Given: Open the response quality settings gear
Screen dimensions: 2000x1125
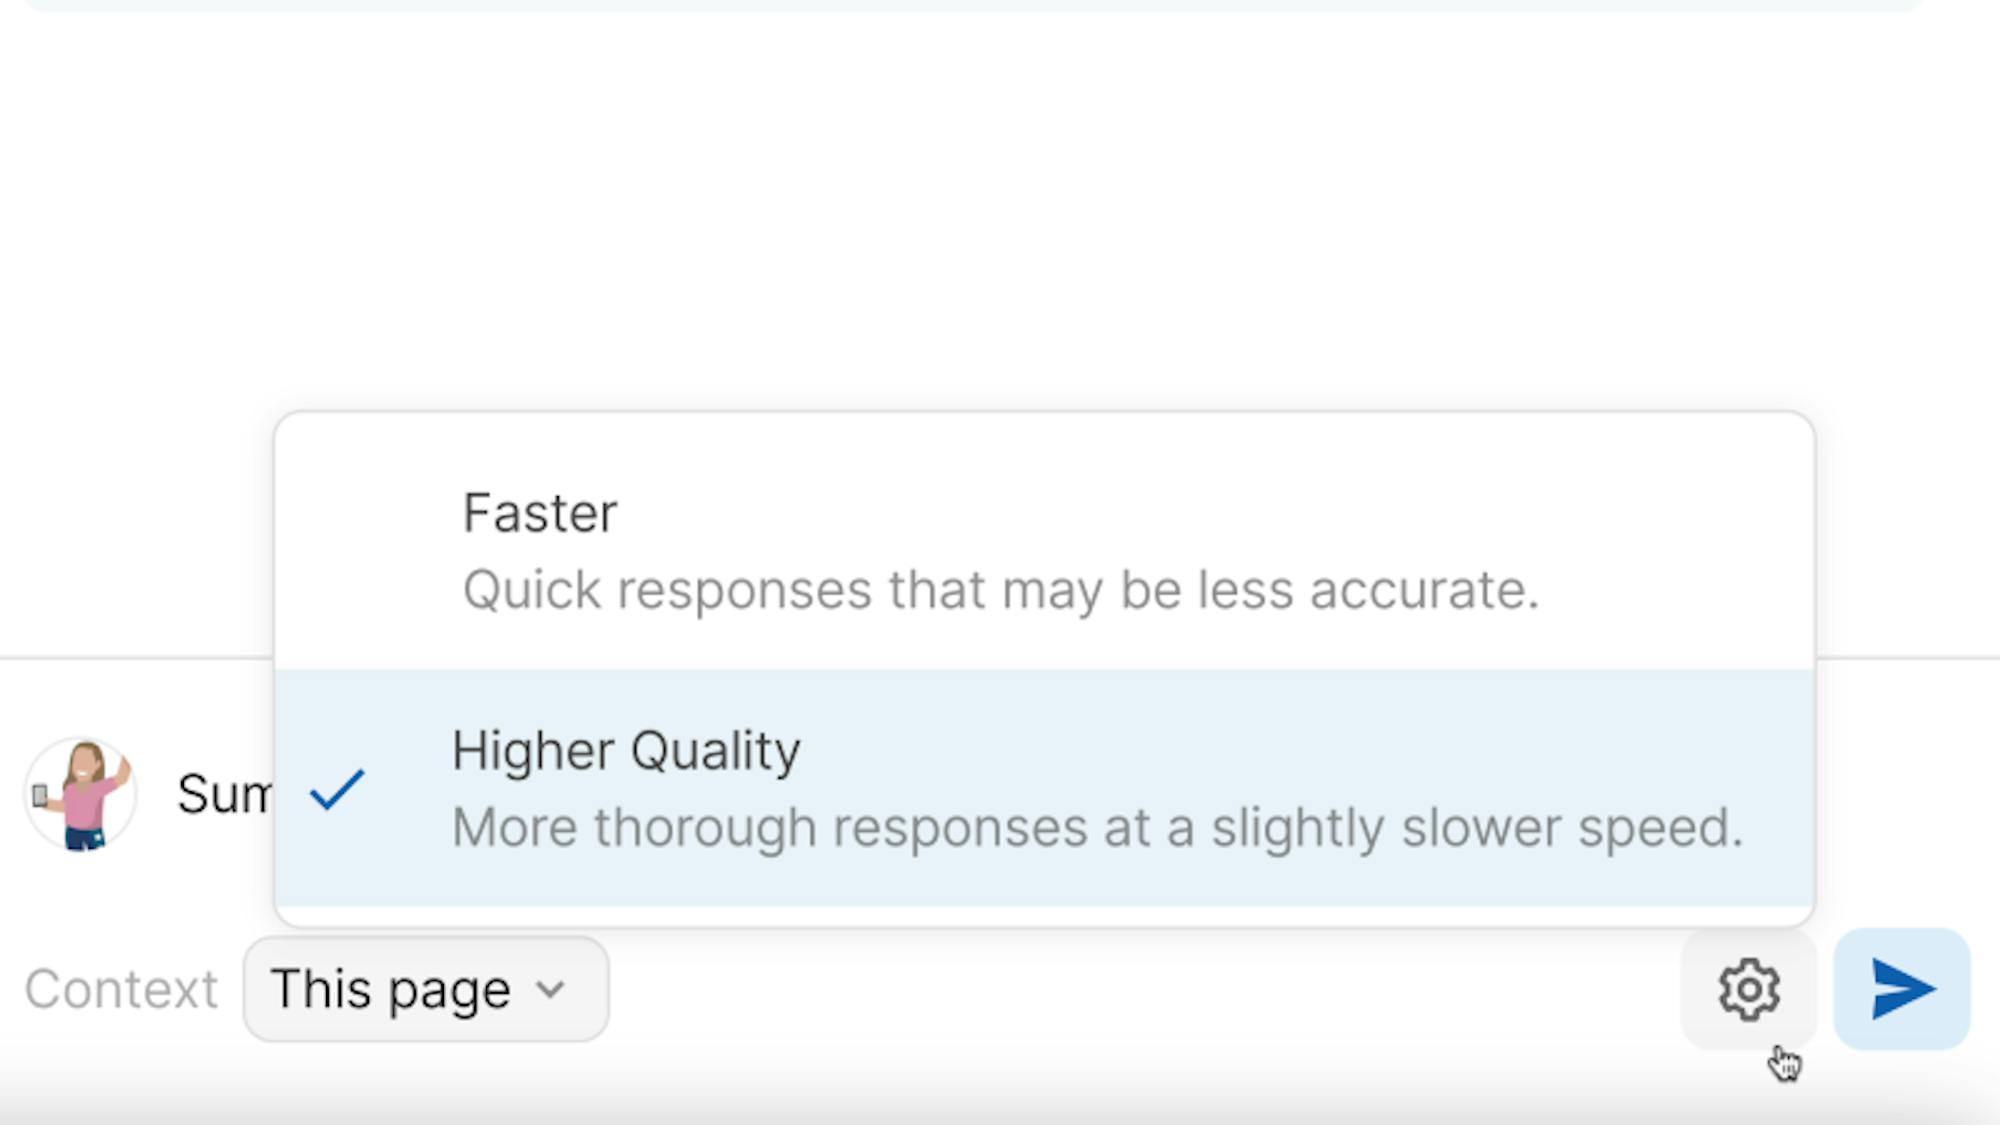Looking at the screenshot, I should coord(1748,989).
